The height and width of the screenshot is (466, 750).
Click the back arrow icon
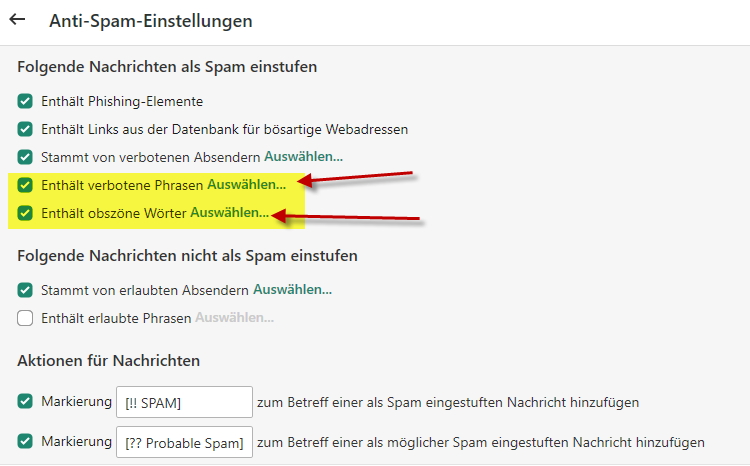tap(17, 19)
